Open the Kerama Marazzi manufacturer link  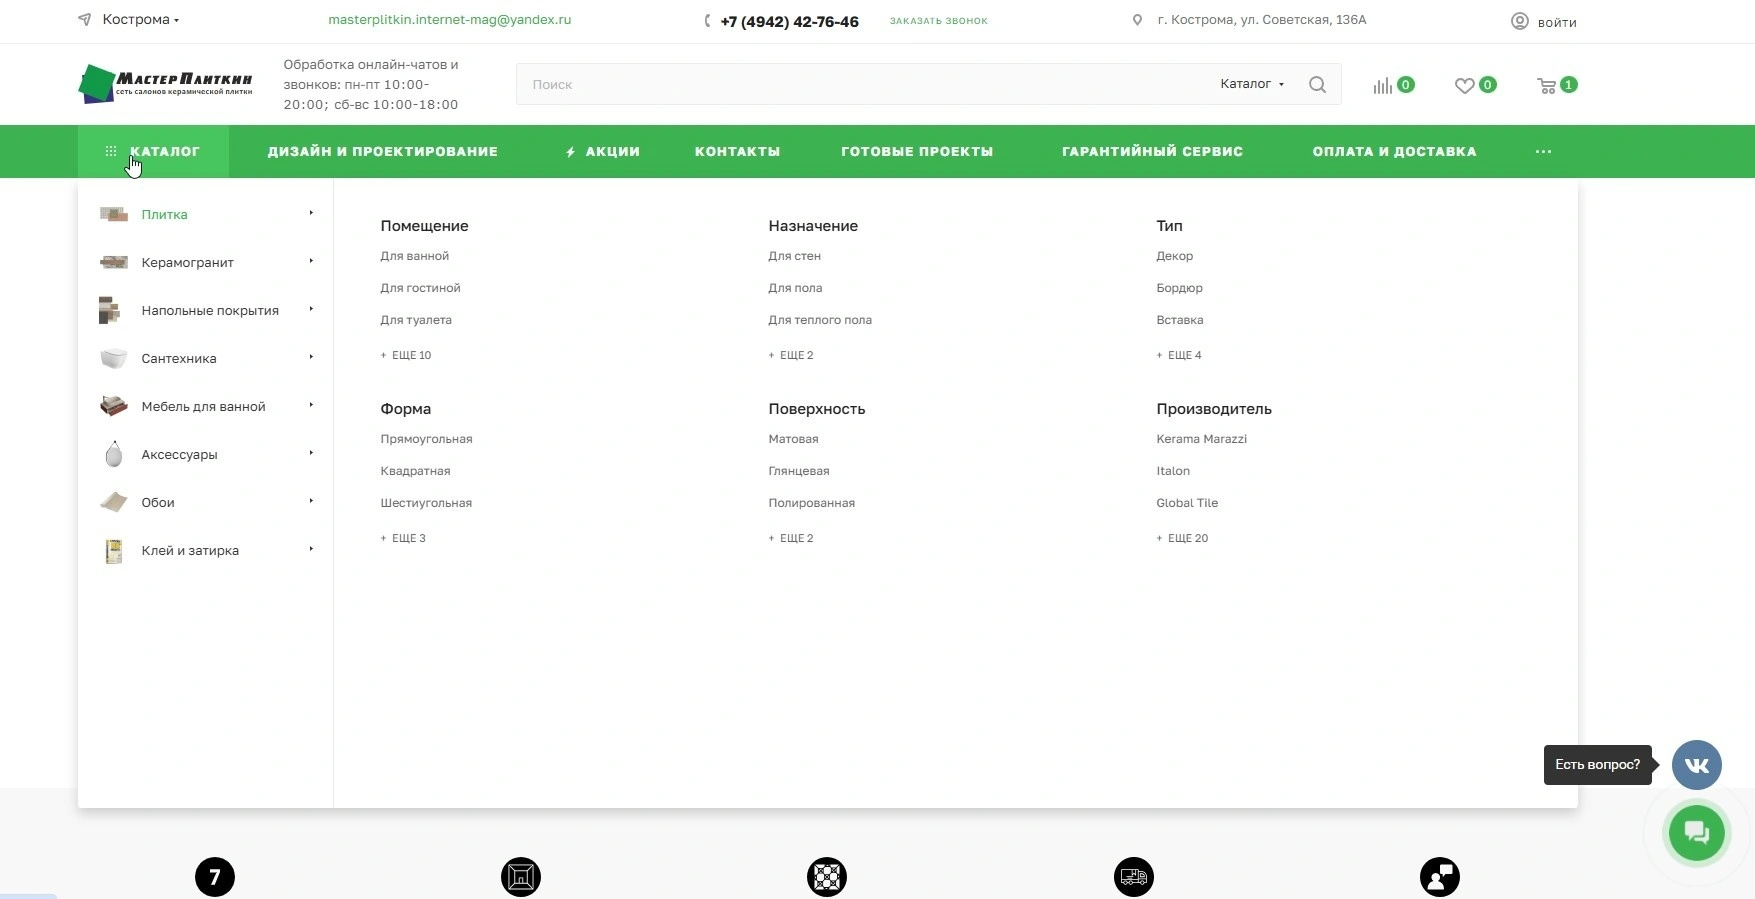point(1201,439)
